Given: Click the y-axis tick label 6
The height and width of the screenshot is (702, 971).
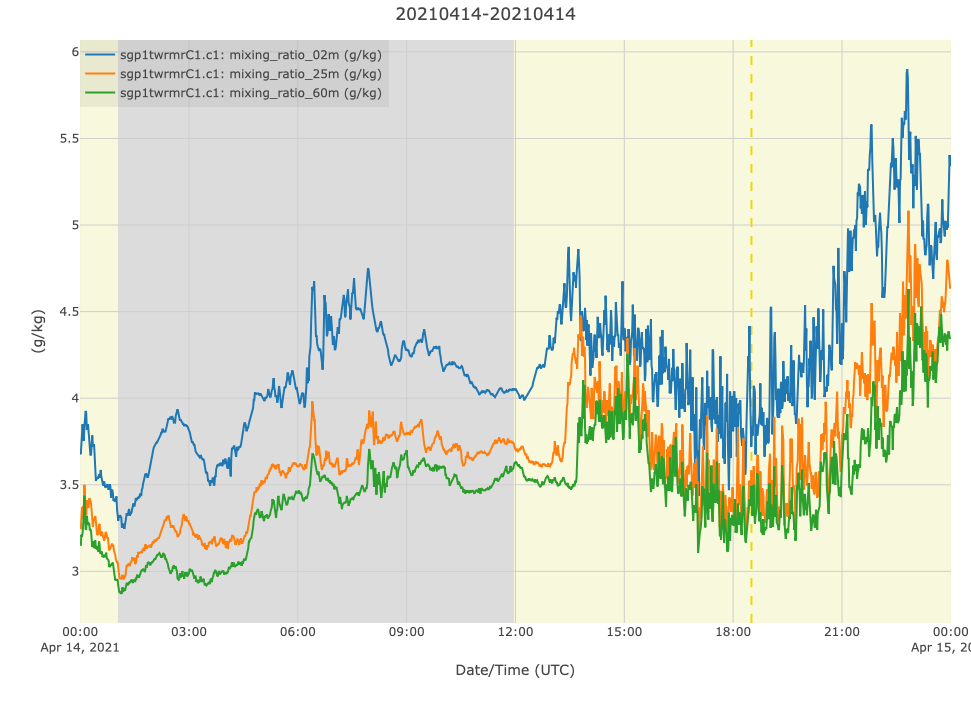Looking at the screenshot, I should tap(75, 52).
